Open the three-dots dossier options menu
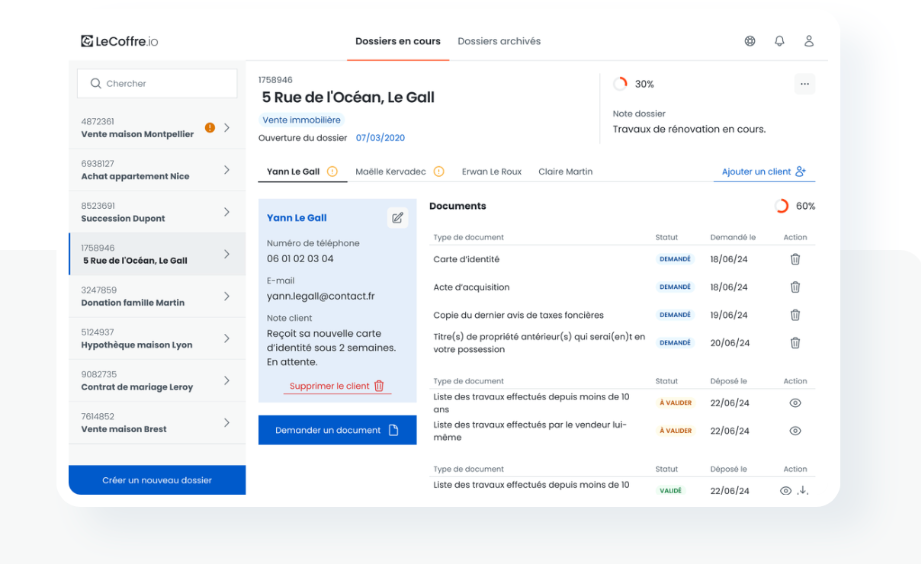921x564 pixels. pos(805,84)
